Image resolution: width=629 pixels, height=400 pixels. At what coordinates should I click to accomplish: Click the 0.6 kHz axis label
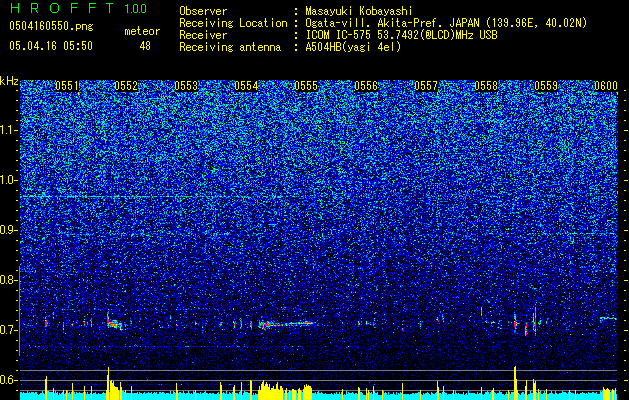9,380
